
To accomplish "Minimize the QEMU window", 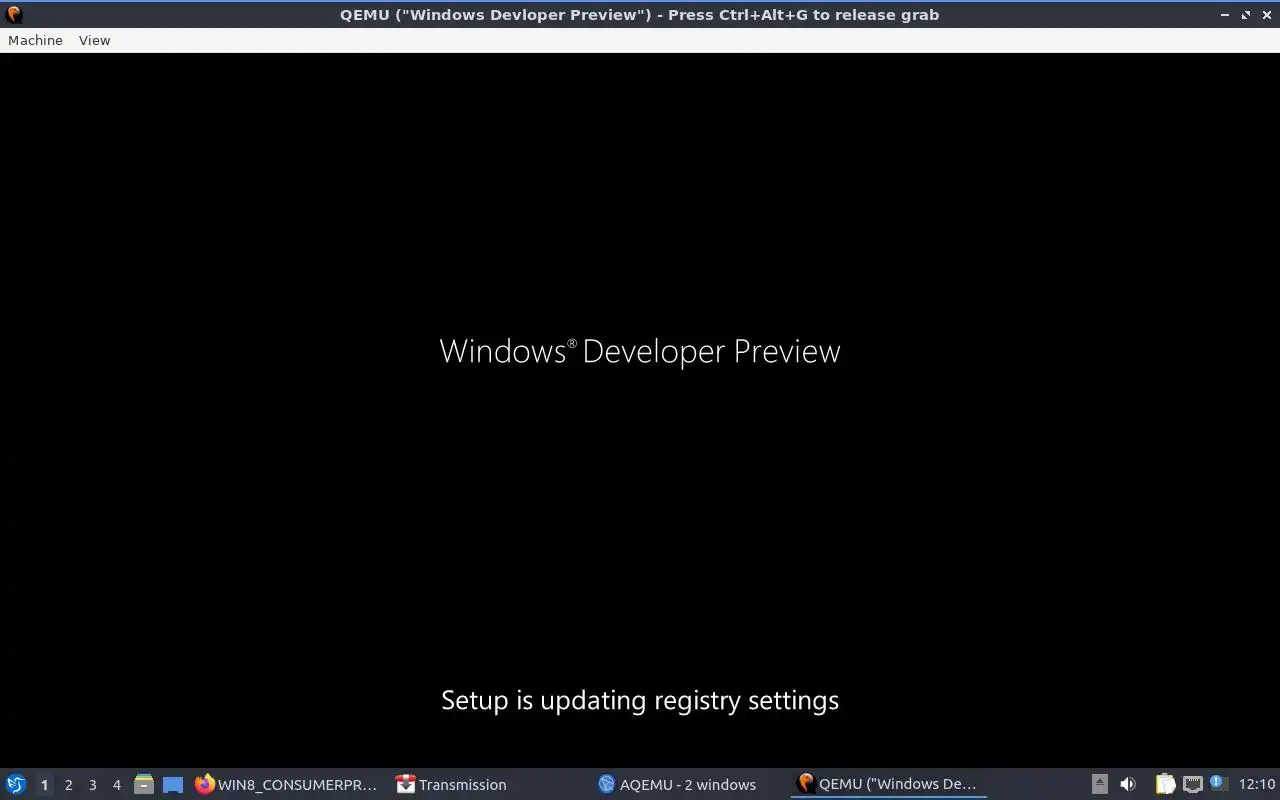I will point(1226,15).
